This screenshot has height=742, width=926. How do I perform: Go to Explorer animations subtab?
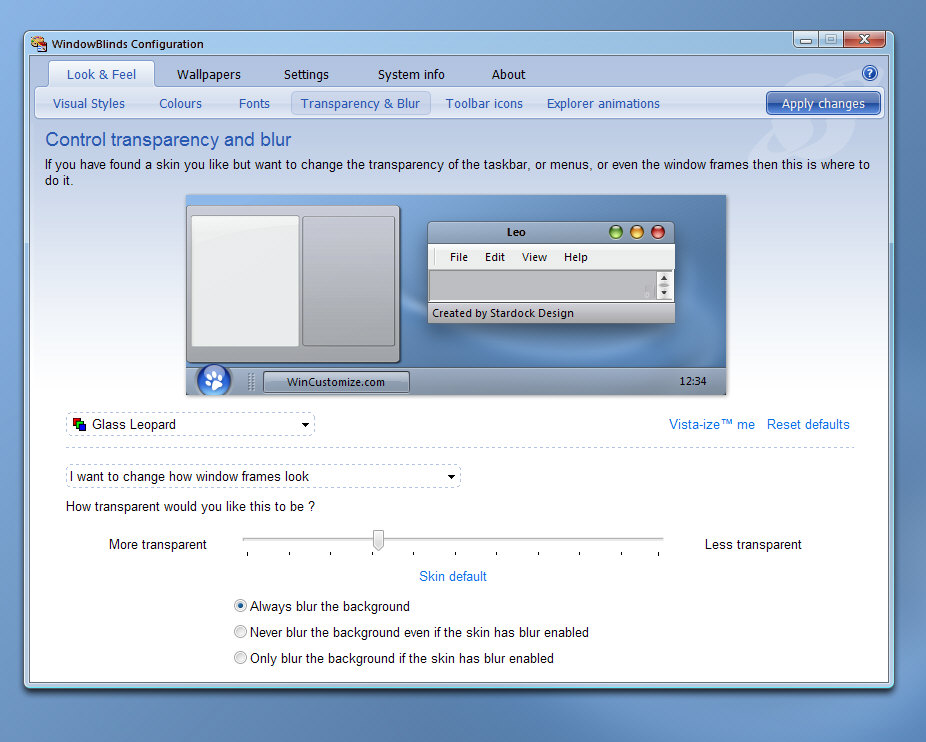603,103
